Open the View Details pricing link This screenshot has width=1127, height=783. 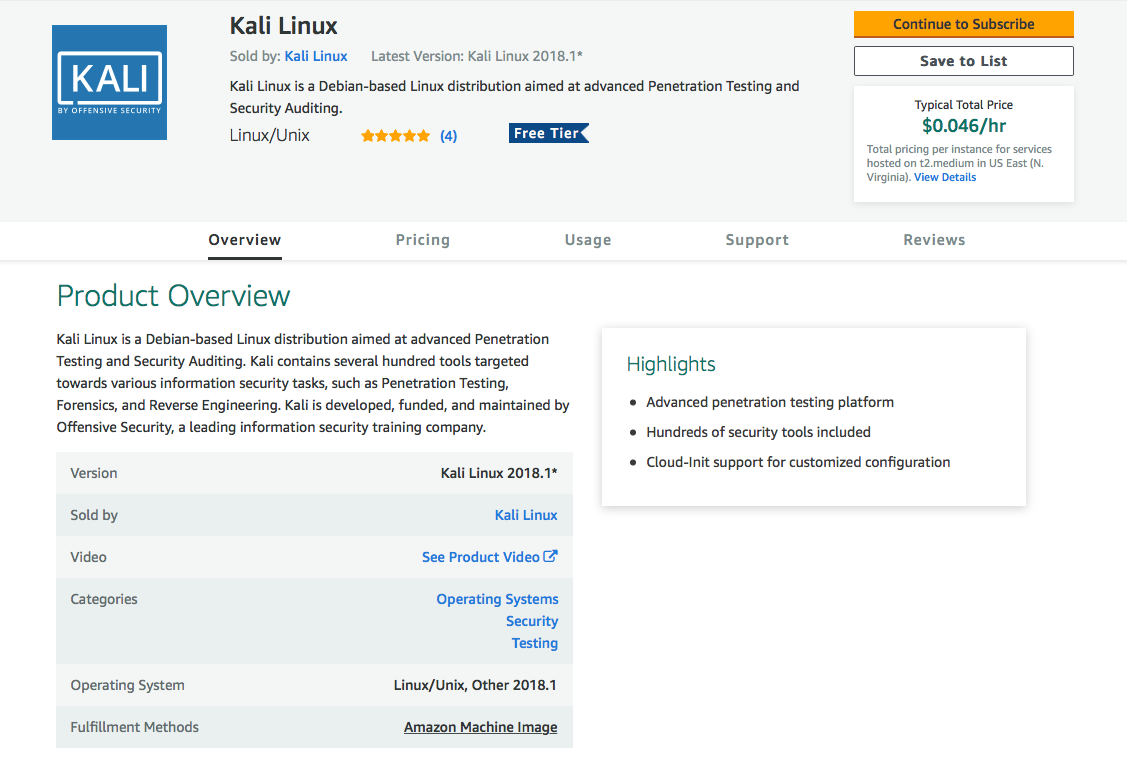[945, 177]
